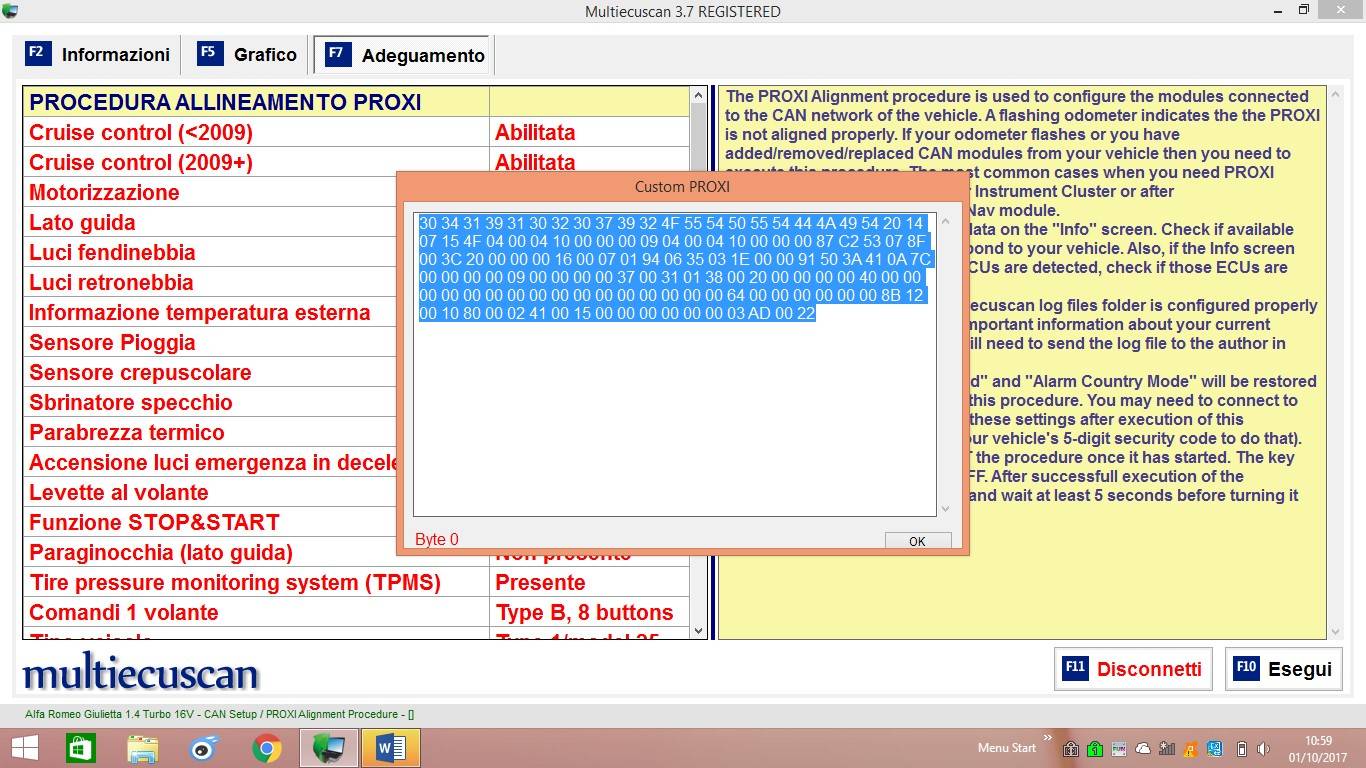The width and height of the screenshot is (1366, 768).
Task: Select 'Informazione temperatura esterna' row
Action: tap(210, 313)
